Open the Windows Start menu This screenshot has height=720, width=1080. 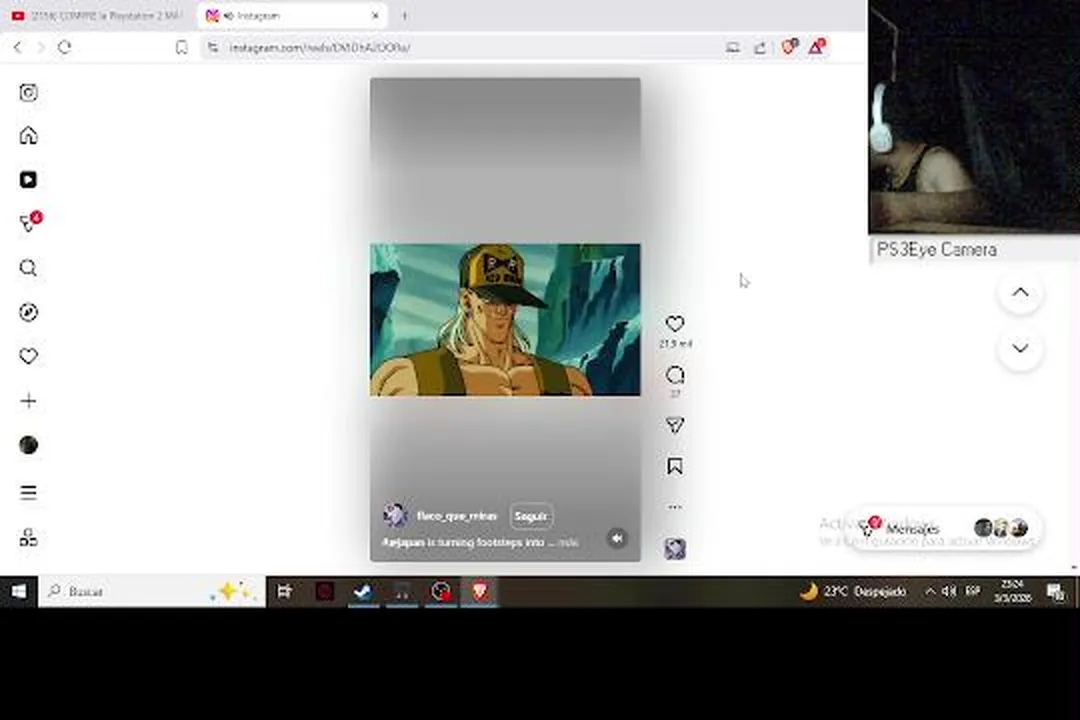[19, 591]
